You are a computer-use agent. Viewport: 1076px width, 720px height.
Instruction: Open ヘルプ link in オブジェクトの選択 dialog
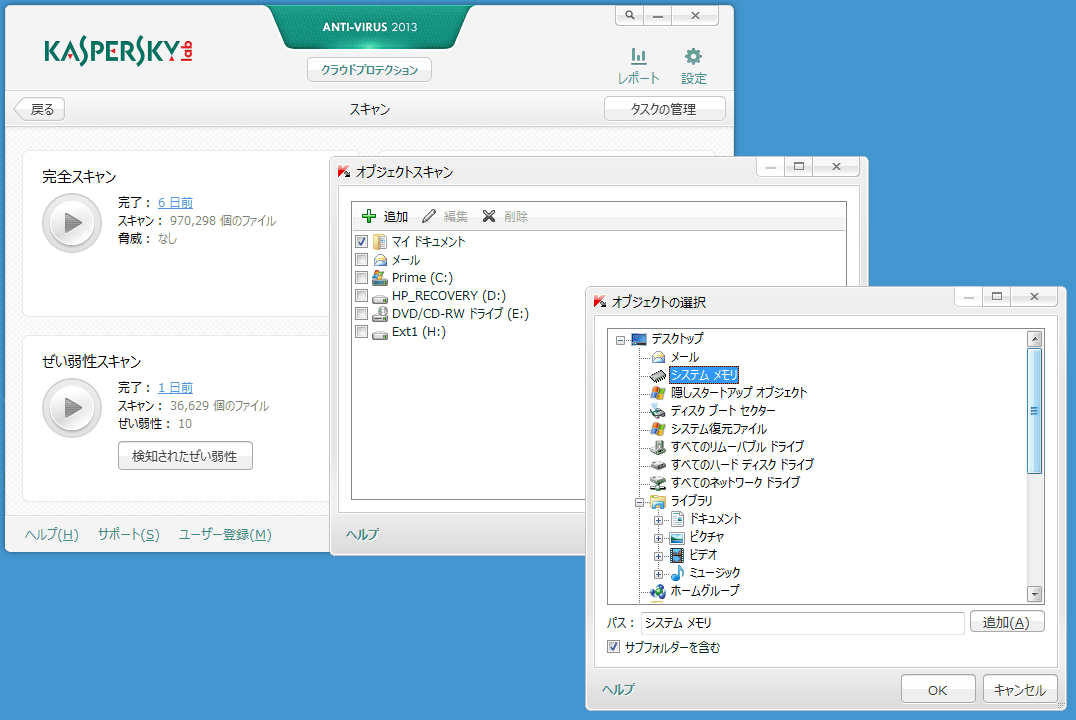coord(618,689)
